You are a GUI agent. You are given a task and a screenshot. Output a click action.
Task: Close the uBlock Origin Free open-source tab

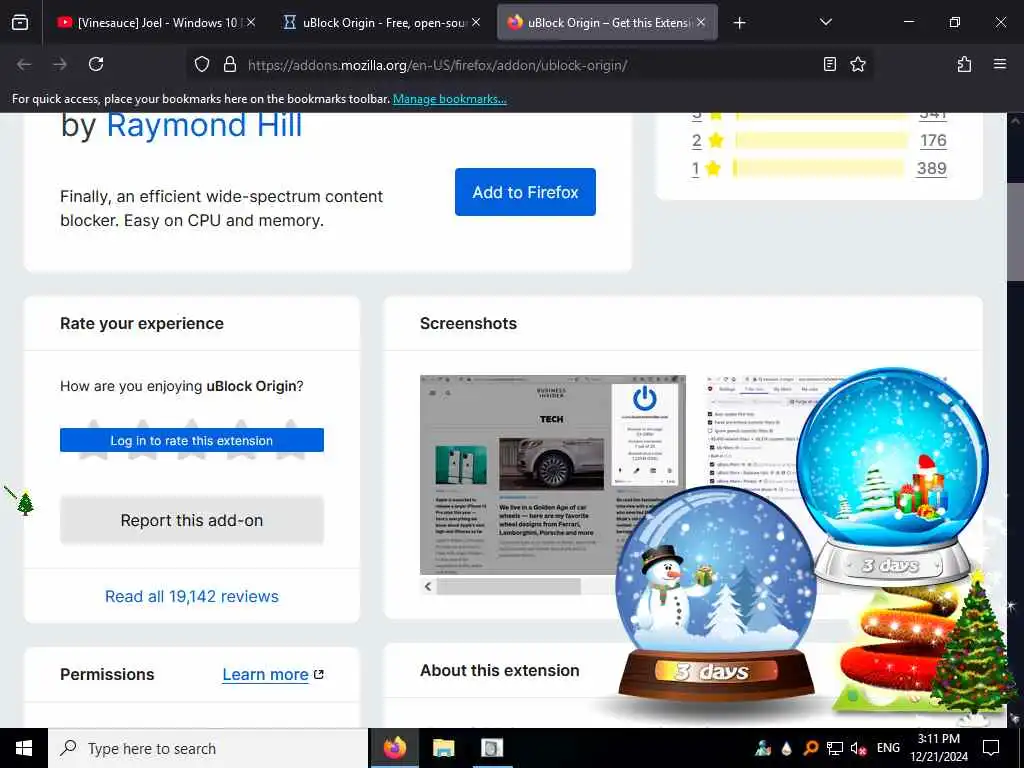pyautogui.click(x=476, y=23)
